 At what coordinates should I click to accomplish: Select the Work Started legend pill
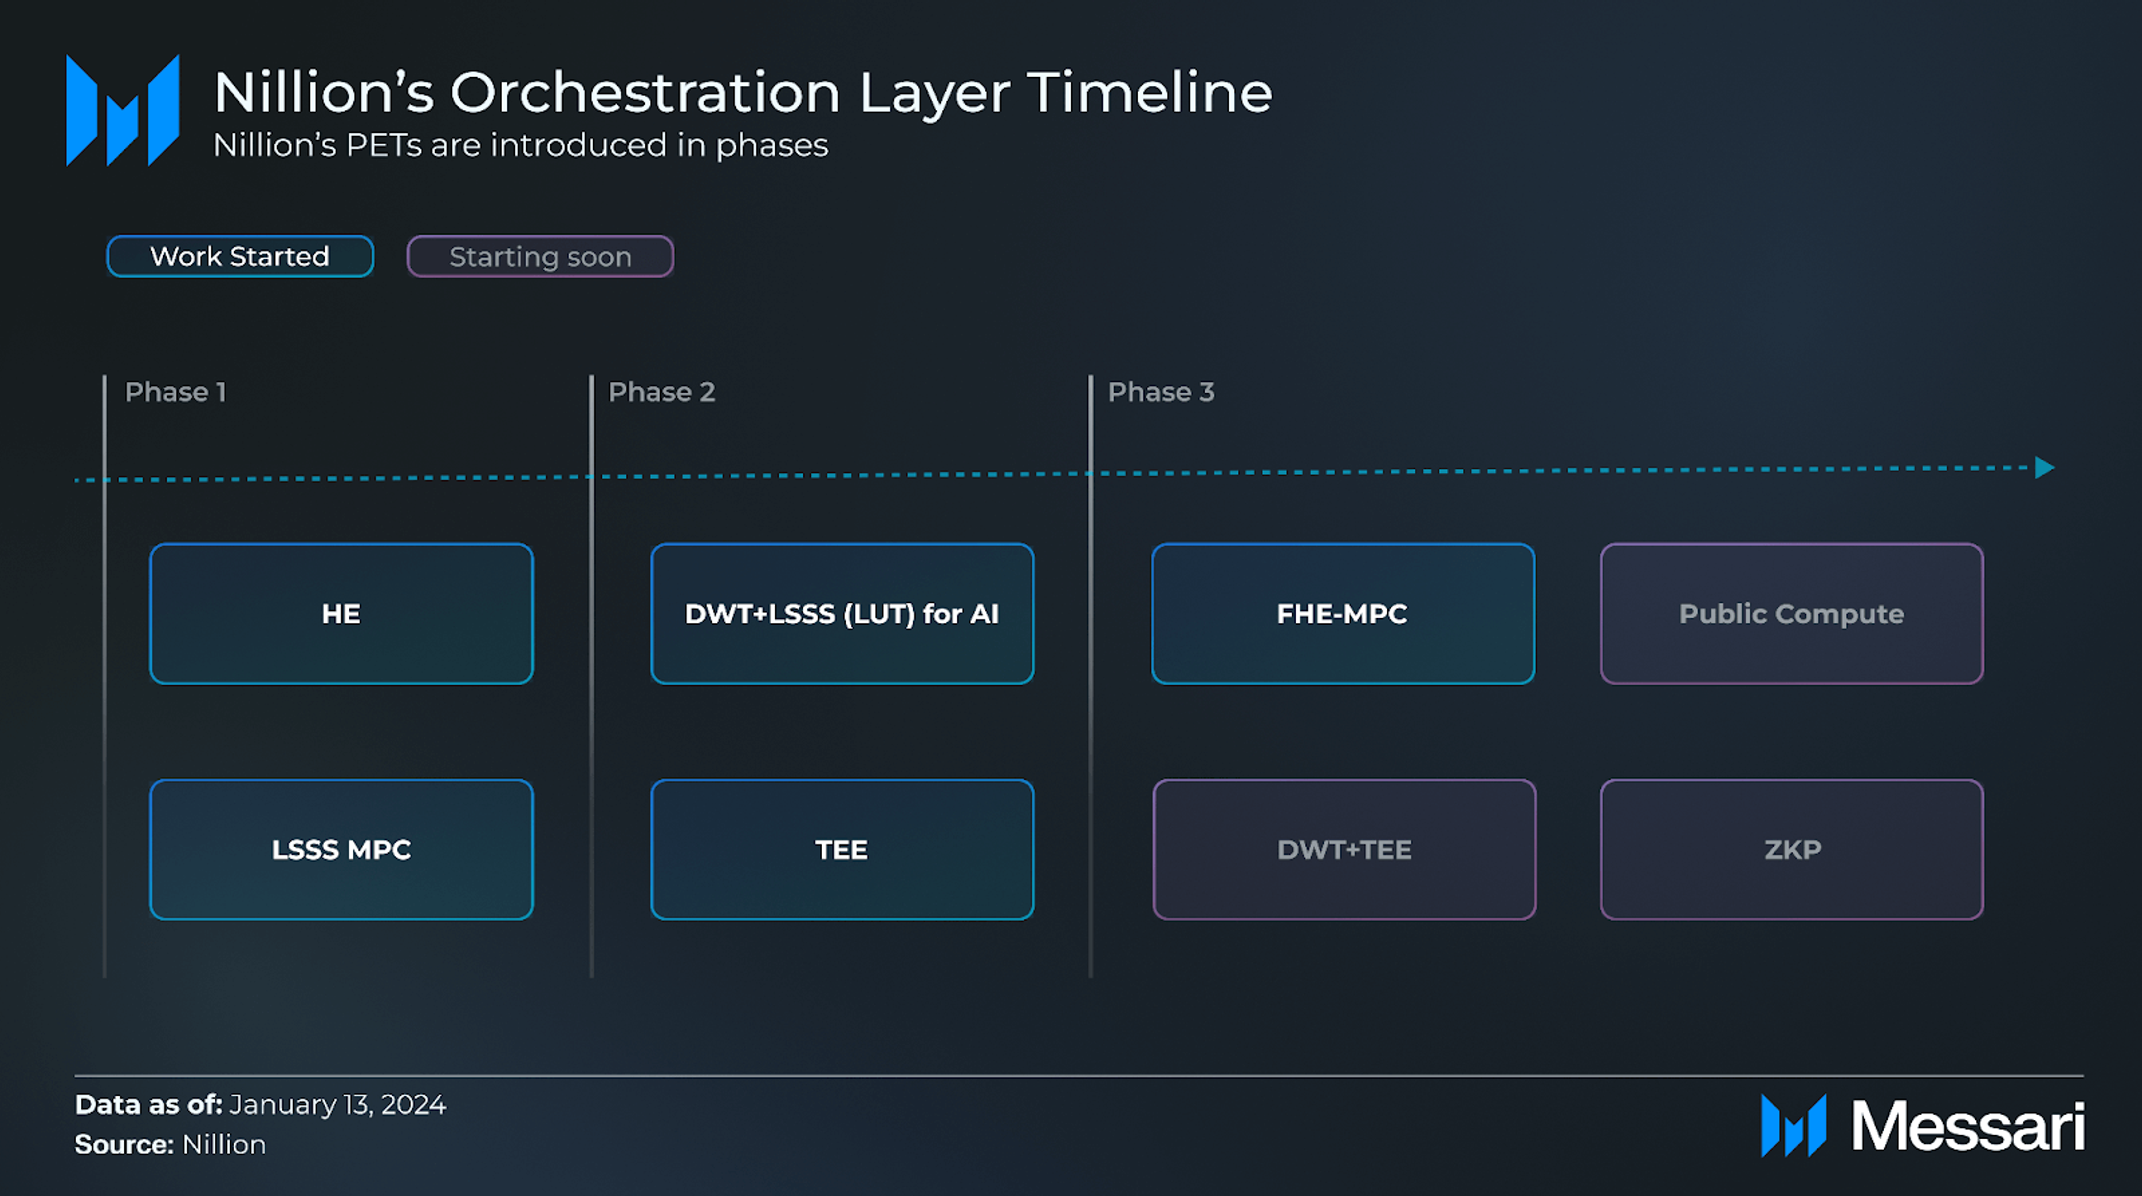coord(240,257)
